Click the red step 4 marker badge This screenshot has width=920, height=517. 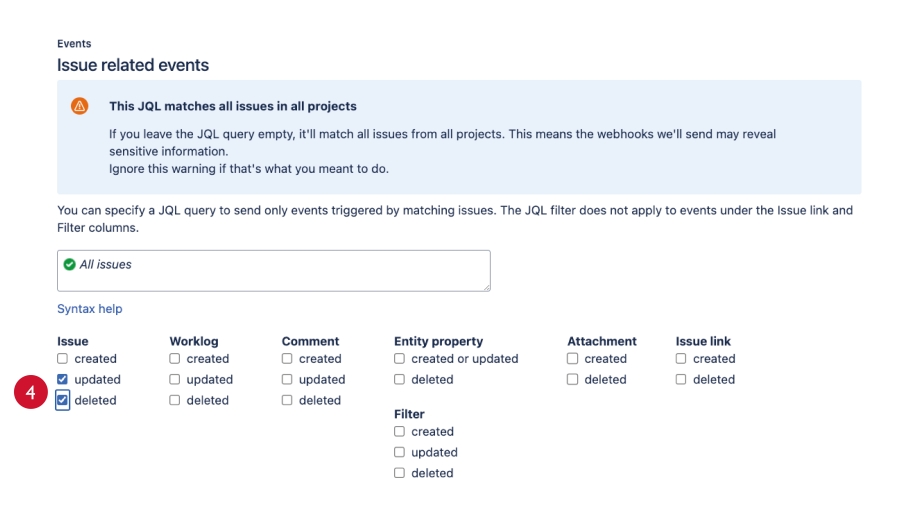pyautogui.click(x=31, y=392)
